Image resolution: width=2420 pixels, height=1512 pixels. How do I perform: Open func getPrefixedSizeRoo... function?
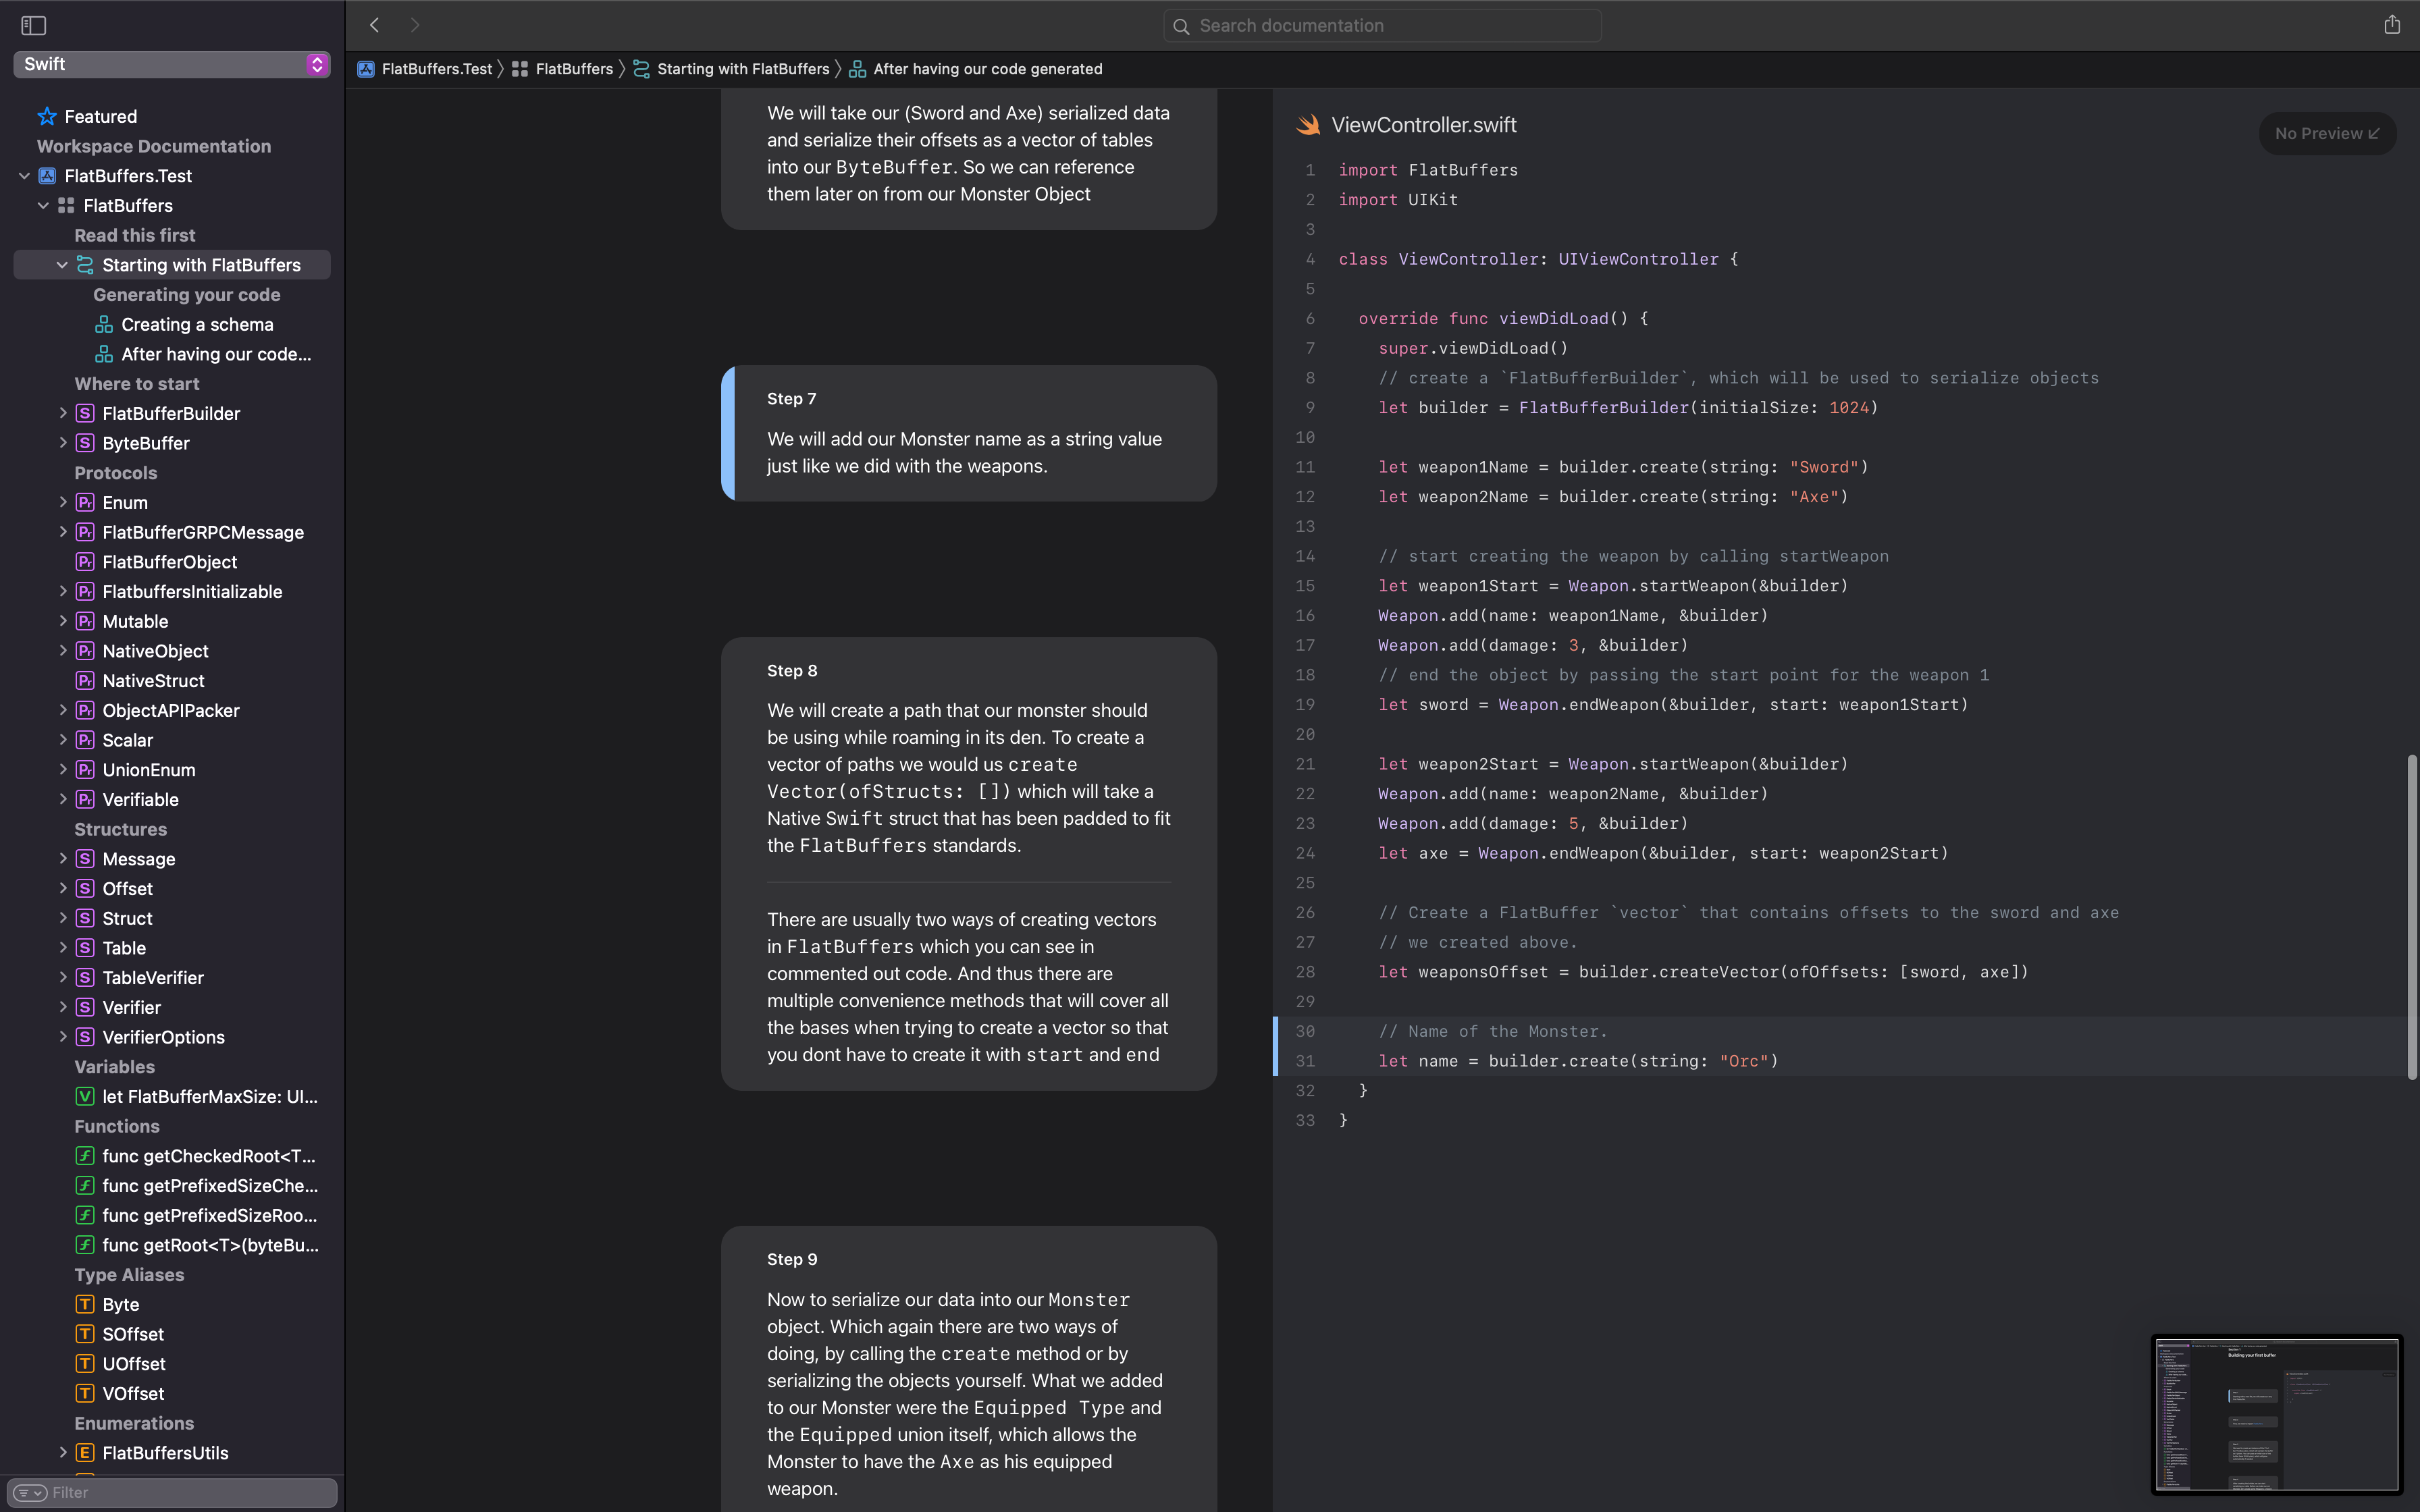pyautogui.click(x=210, y=1216)
